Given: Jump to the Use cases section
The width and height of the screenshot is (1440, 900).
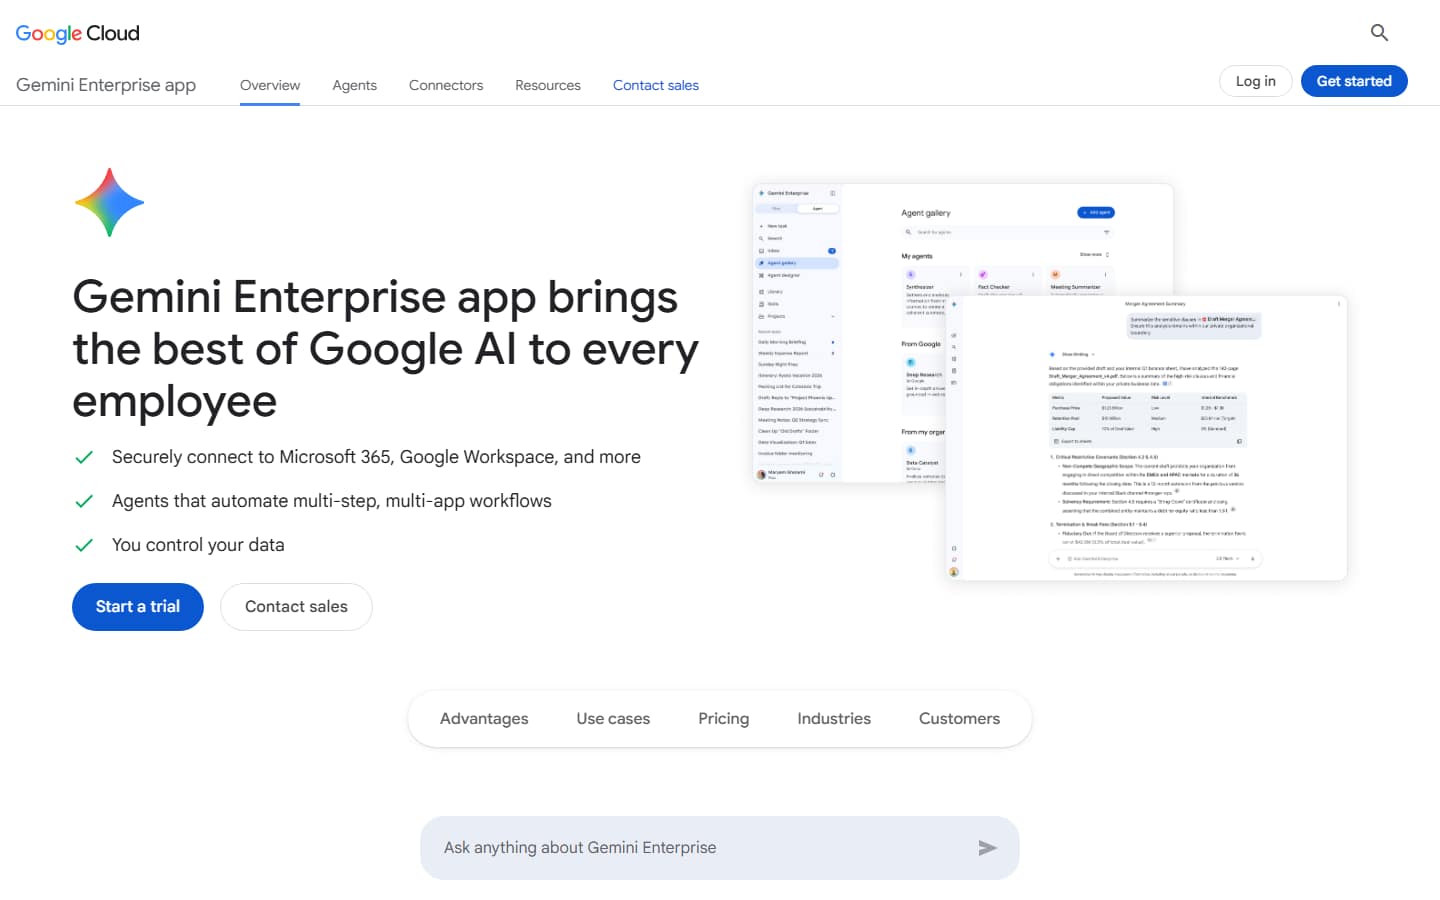Looking at the screenshot, I should [x=613, y=719].
